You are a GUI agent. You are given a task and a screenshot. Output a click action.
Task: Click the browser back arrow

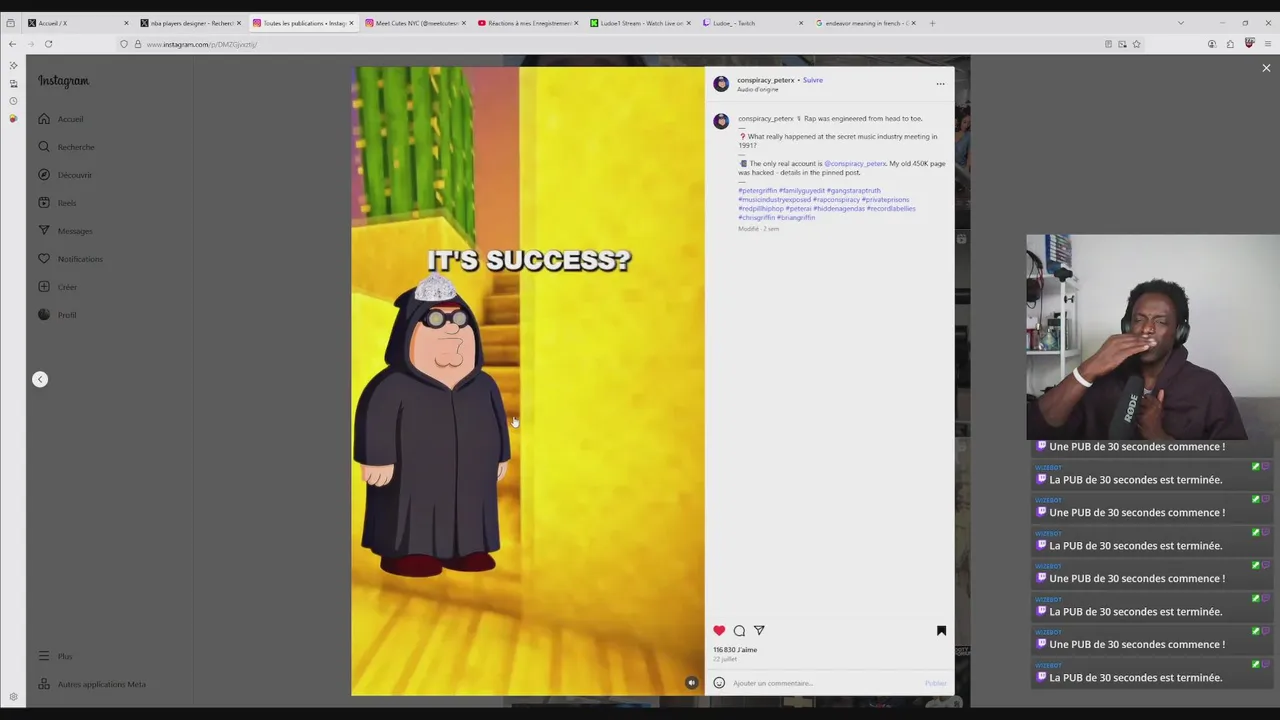[x=12, y=44]
